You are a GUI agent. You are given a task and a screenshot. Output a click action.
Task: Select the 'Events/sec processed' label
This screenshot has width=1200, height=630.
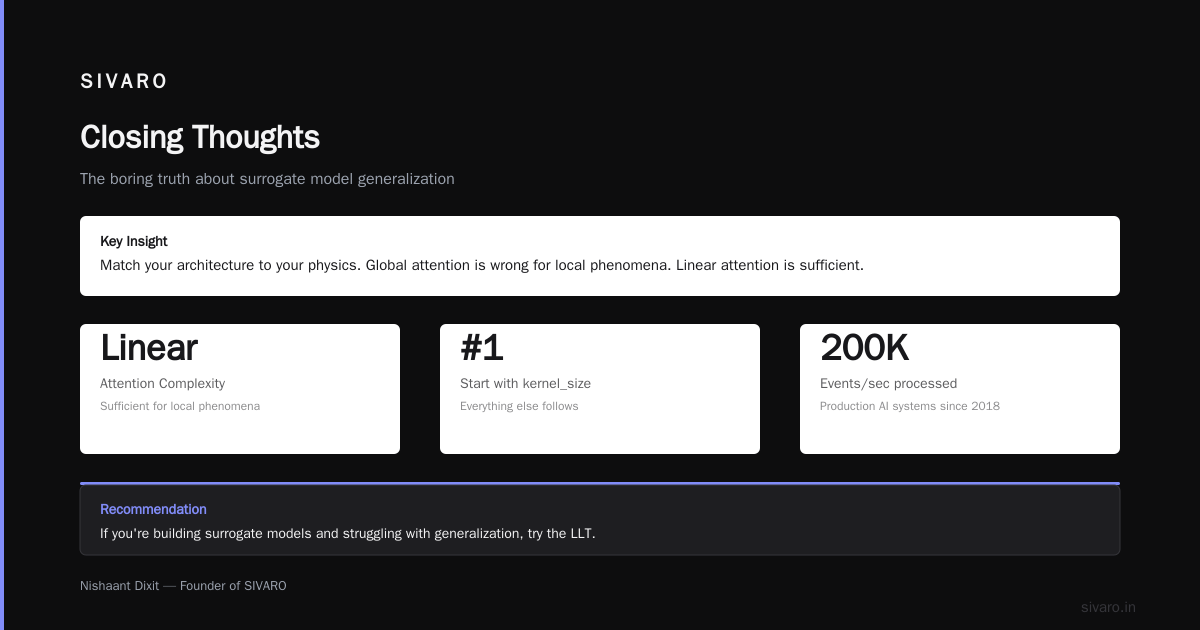(888, 383)
